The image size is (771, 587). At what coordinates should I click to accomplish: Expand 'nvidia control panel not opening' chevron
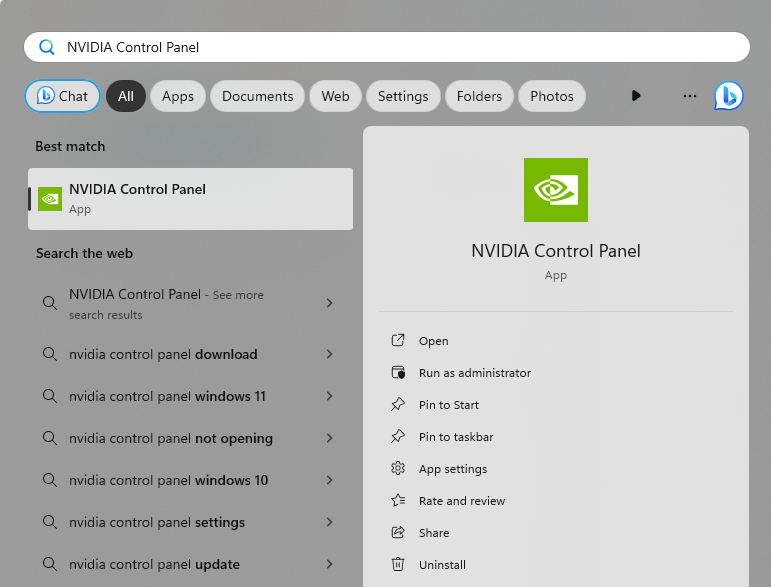click(329, 438)
